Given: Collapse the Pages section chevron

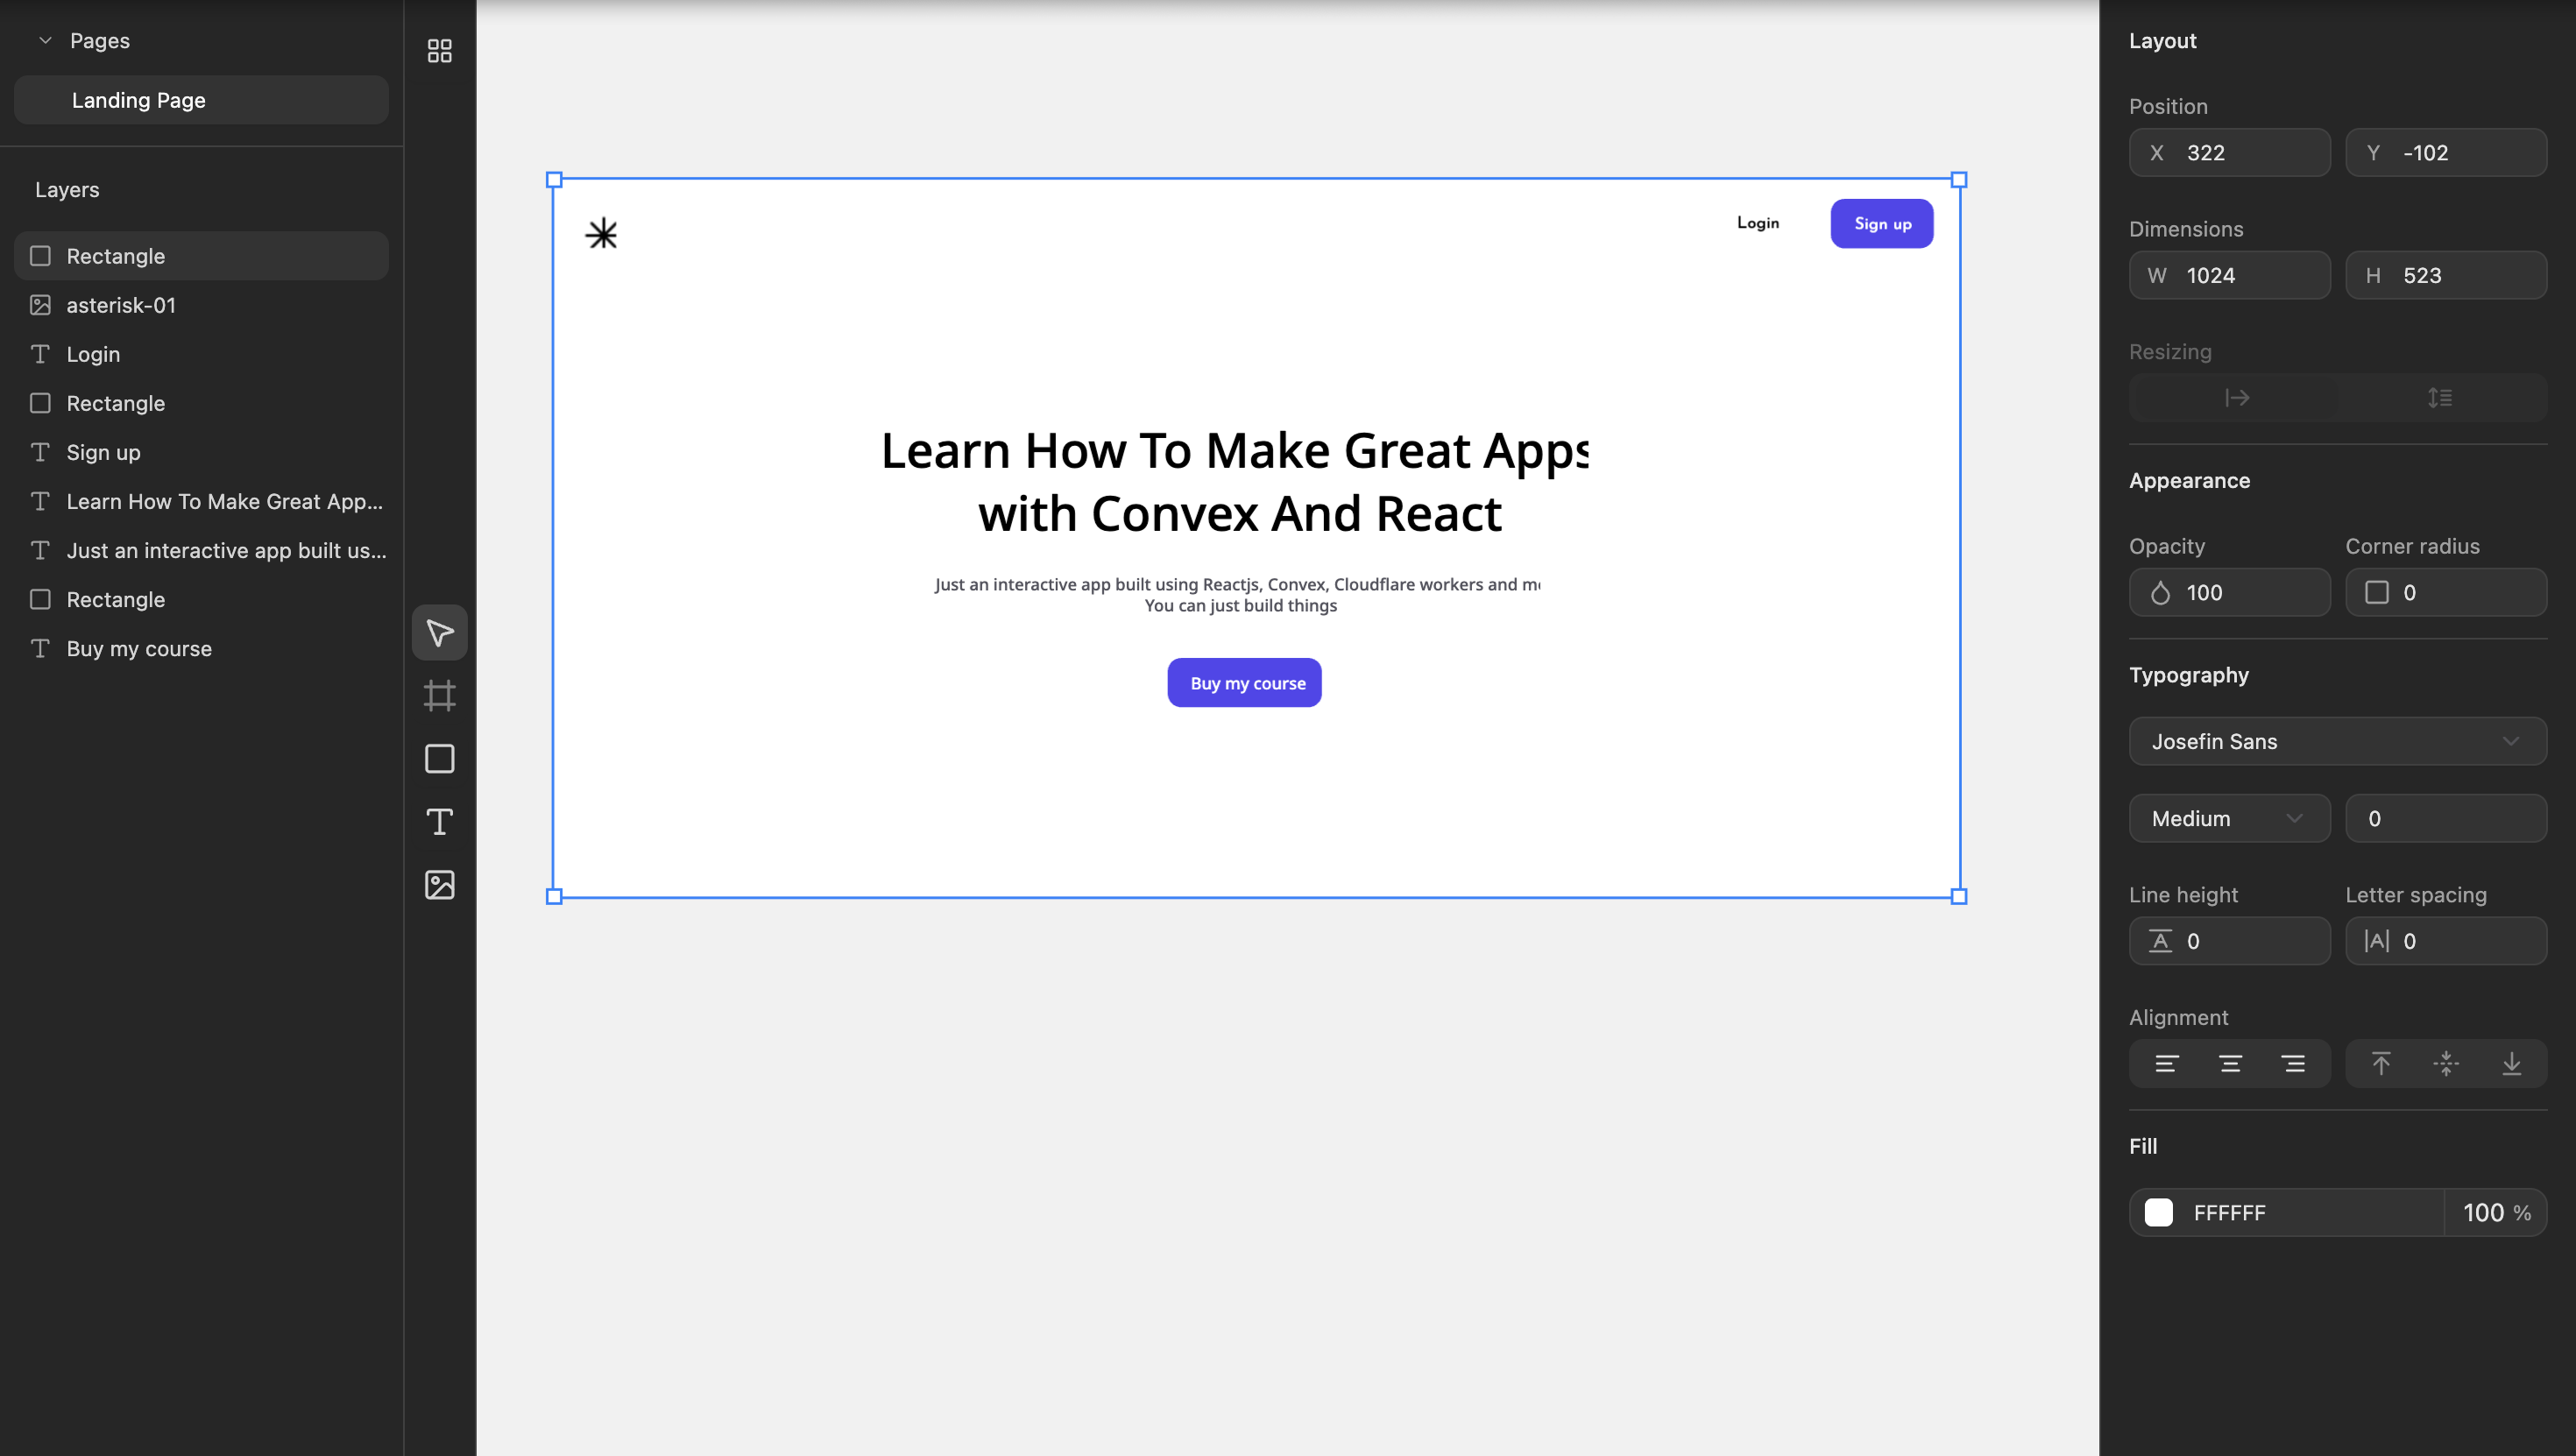Looking at the screenshot, I should click(x=45, y=41).
